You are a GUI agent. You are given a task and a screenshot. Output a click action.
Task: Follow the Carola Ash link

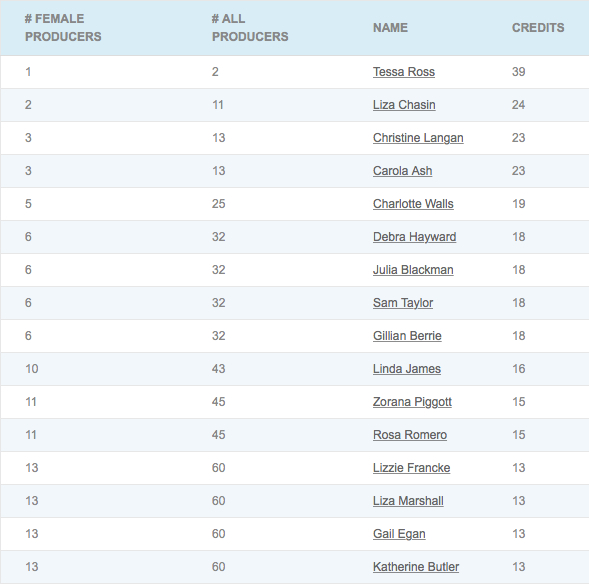[402, 171]
